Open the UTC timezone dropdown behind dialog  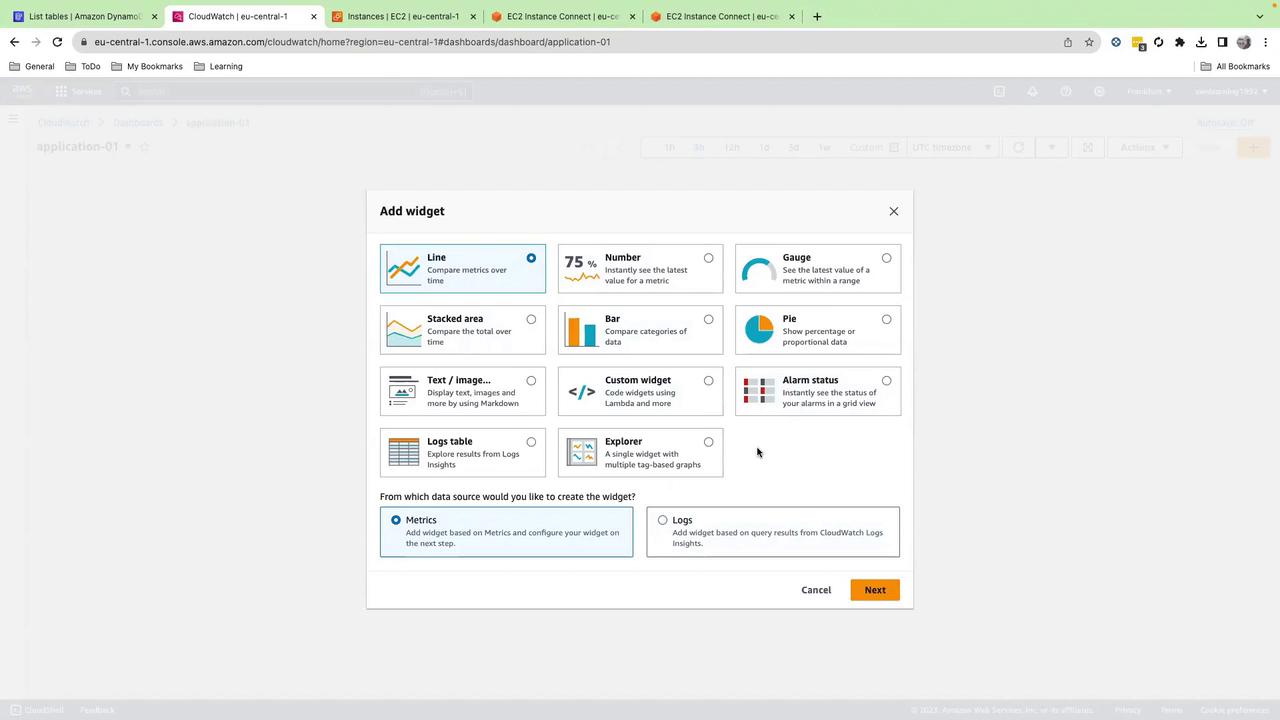point(951,147)
